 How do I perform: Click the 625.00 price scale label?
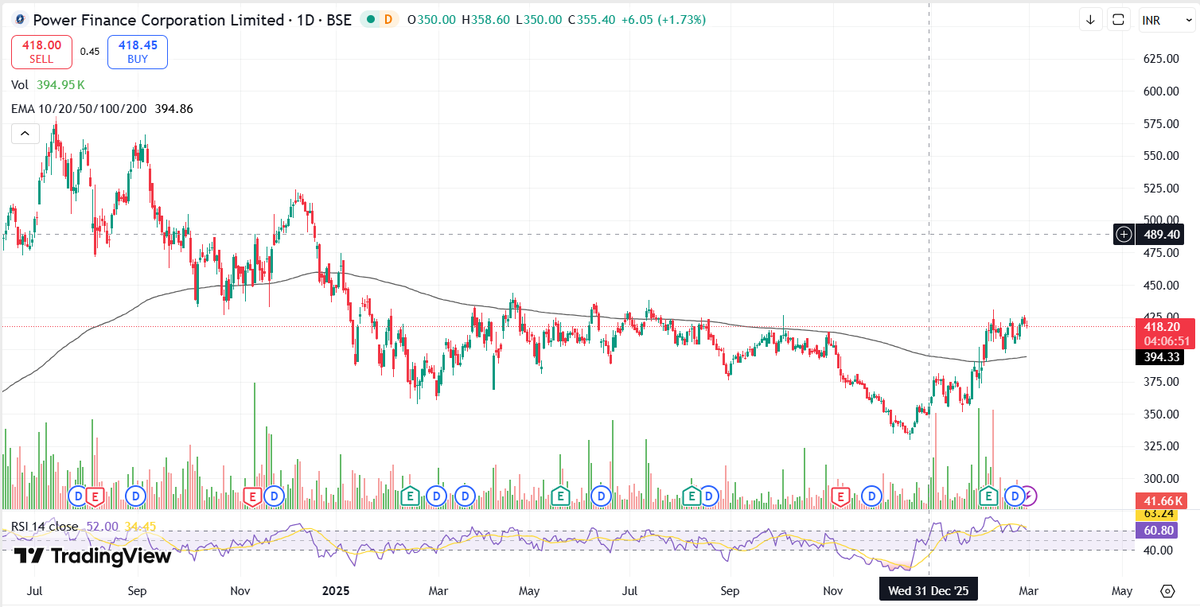[x=1159, y=60]
